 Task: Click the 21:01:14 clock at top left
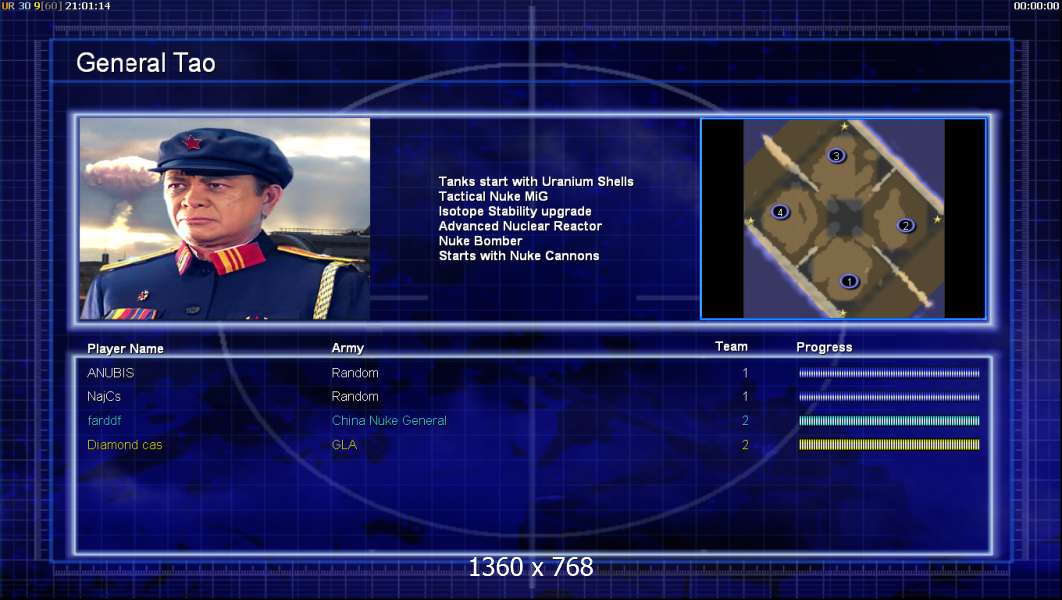tap(87, 6)
